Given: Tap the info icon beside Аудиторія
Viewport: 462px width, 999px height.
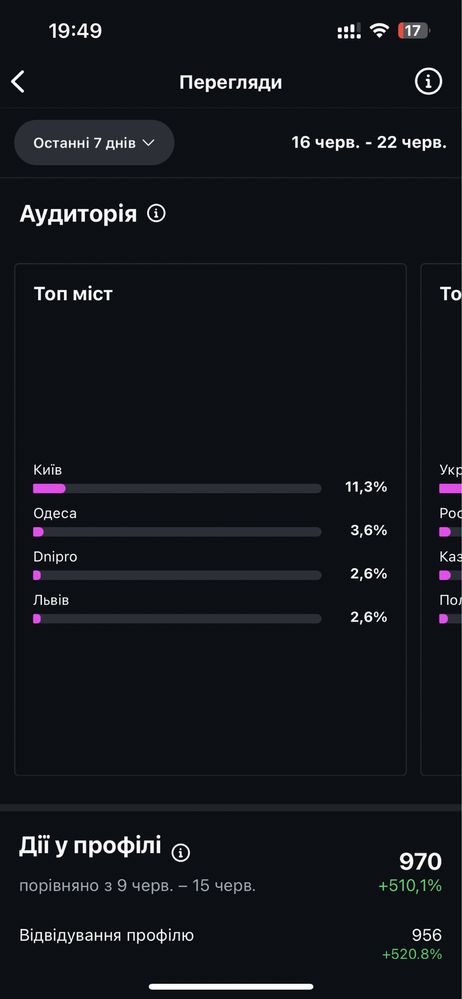Looking at the screenshot, I should [156, 213].
